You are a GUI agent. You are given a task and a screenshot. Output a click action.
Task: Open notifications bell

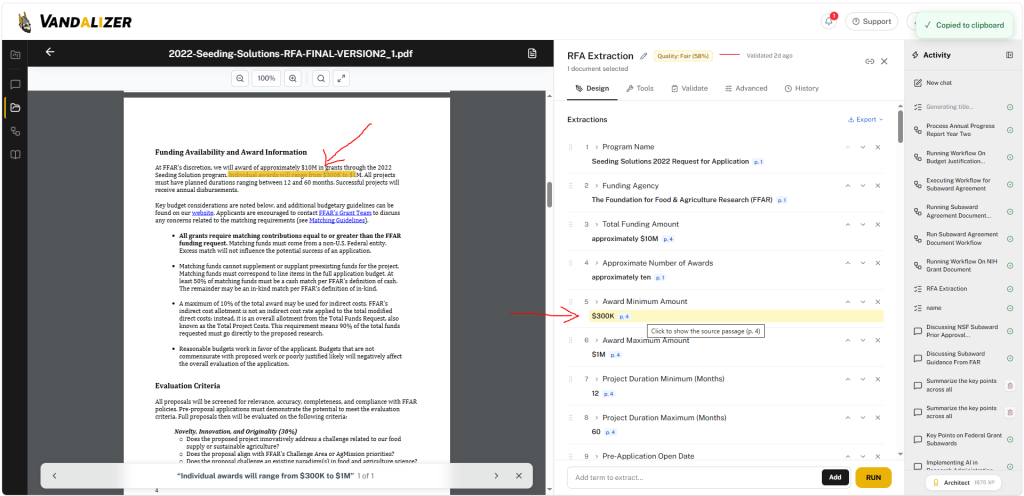(829, 22)
